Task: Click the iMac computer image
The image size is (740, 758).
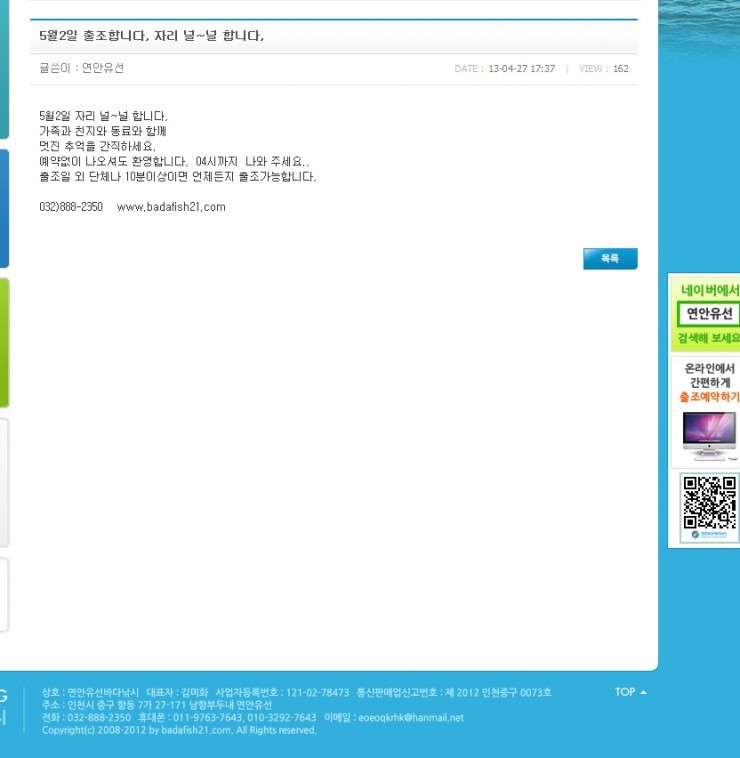Action: [x=708, y=436]
